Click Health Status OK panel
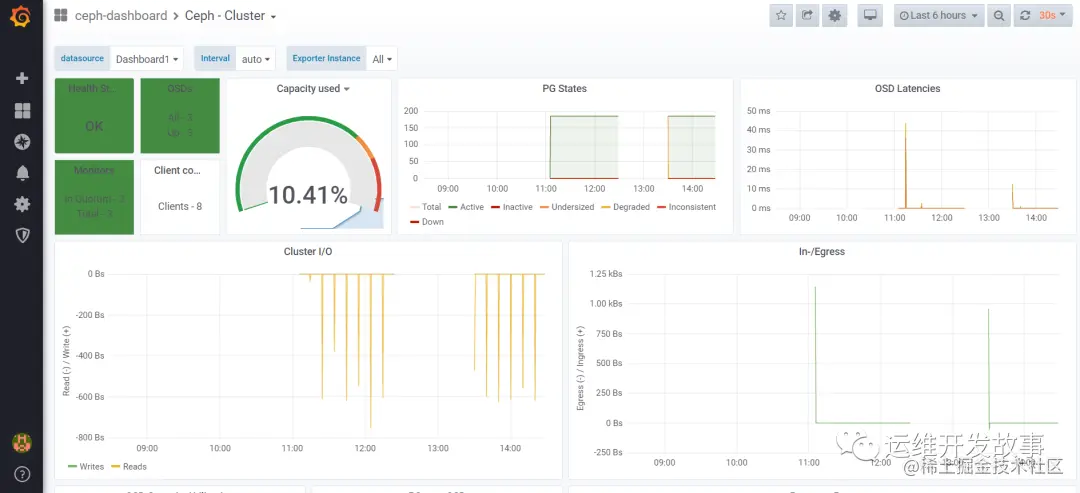 [94, 116]
